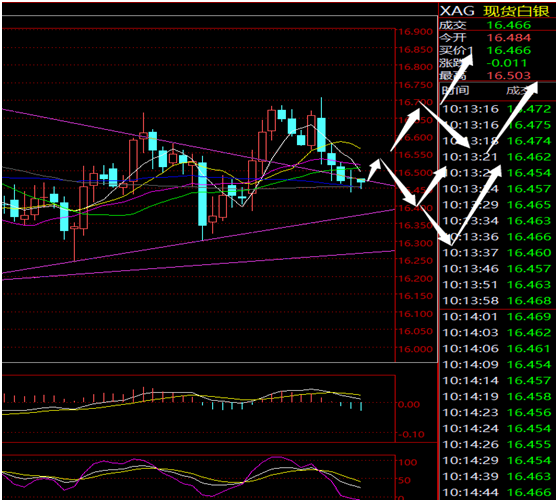Select the tick price 16.458
558x502 pixels.
(529, 397)
